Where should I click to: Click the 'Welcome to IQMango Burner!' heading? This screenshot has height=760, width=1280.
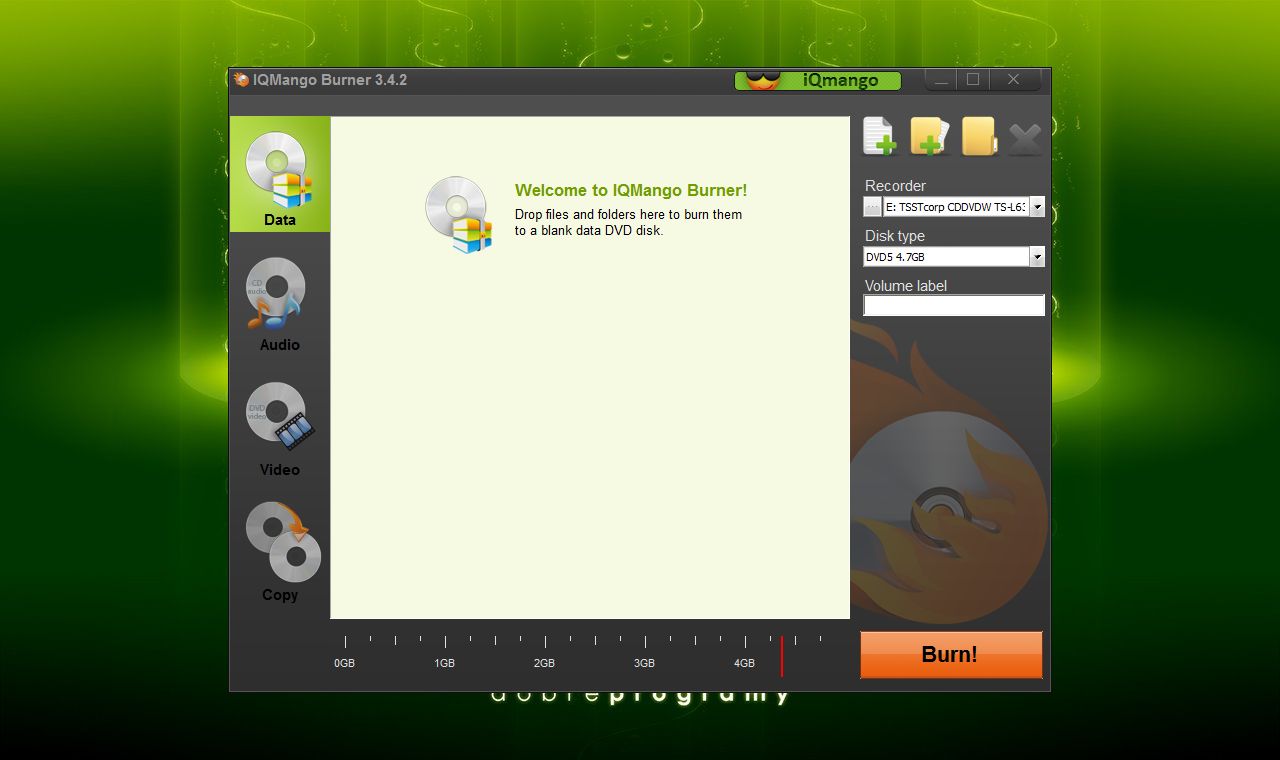tap(631, 190)
